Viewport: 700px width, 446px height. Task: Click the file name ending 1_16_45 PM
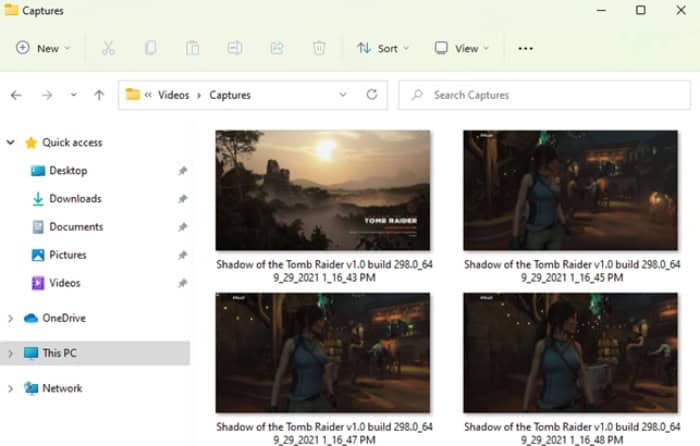pos(572,271)
